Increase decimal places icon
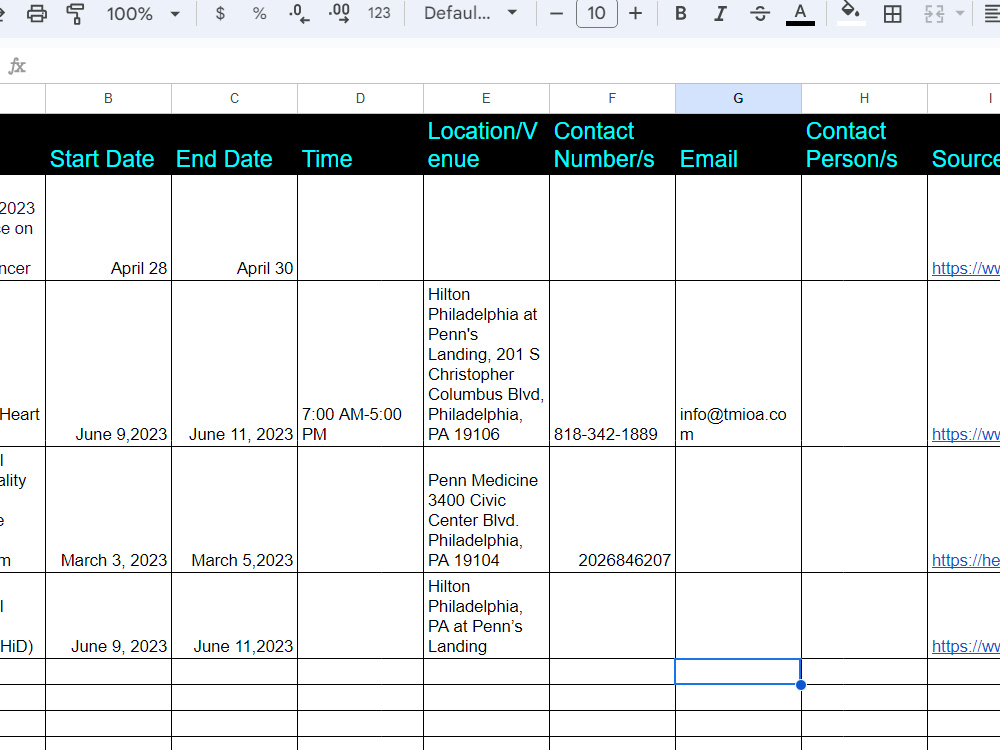The height and width of the screenshot is (750, 1000). [x=339, y=13]
